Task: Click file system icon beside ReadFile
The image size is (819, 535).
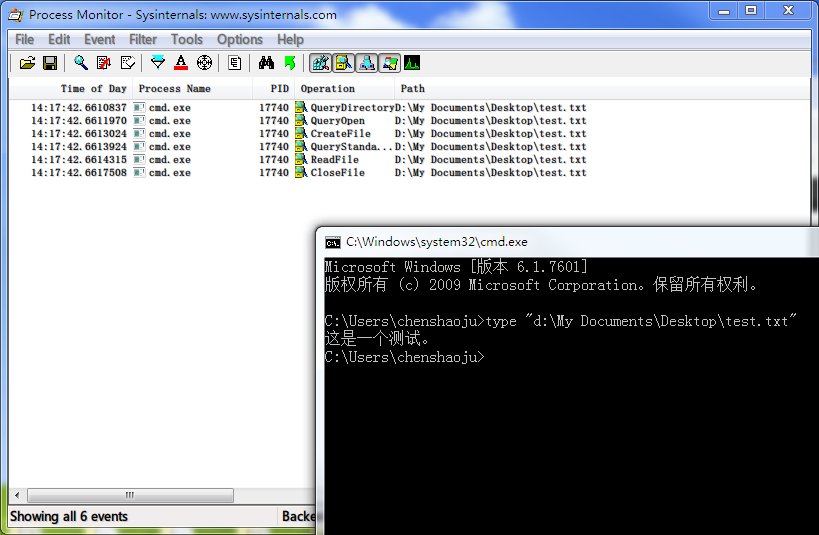Action: tap(301, 159)
